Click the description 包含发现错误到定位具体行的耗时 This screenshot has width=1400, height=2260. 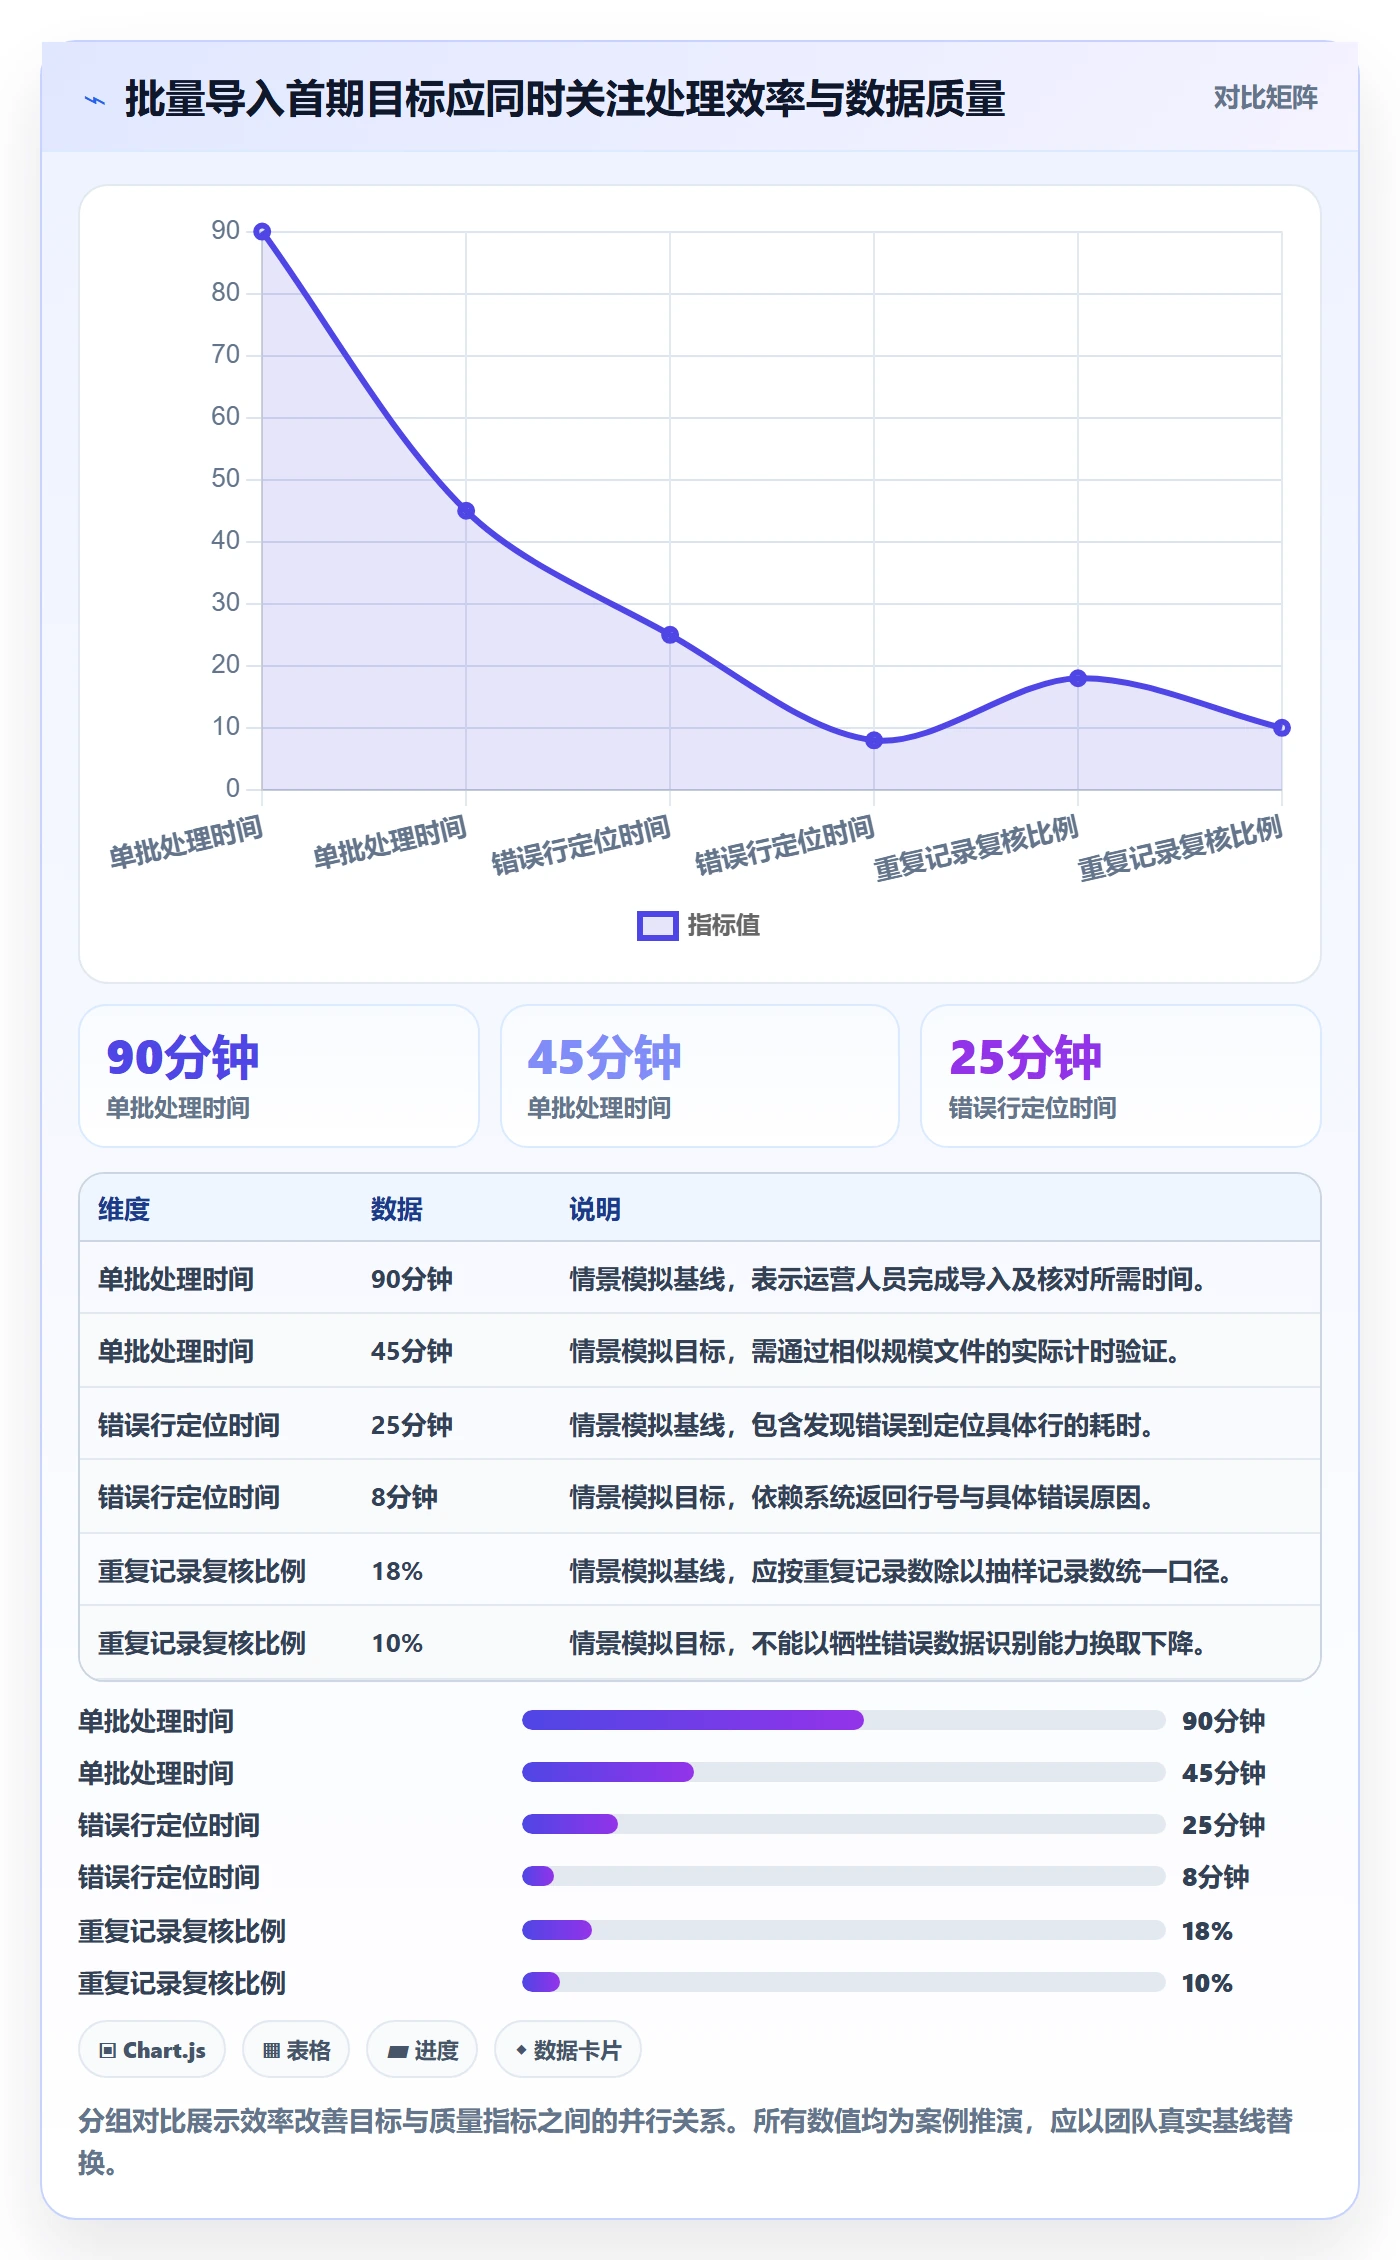[x=952, y=1425]
